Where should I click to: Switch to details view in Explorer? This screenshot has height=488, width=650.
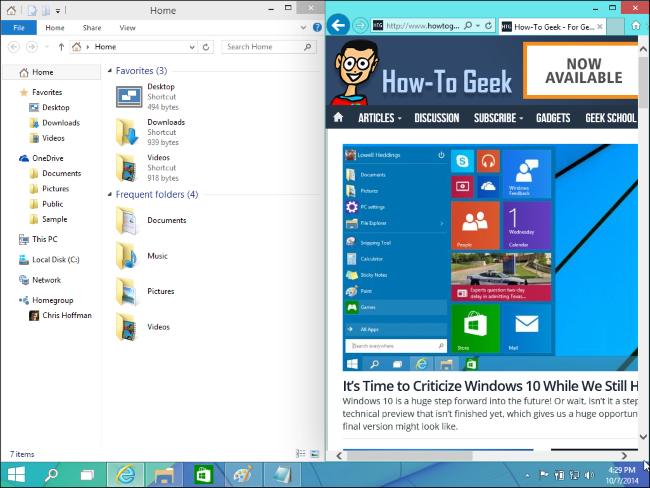pyautogui.click(x=301, y=453)
